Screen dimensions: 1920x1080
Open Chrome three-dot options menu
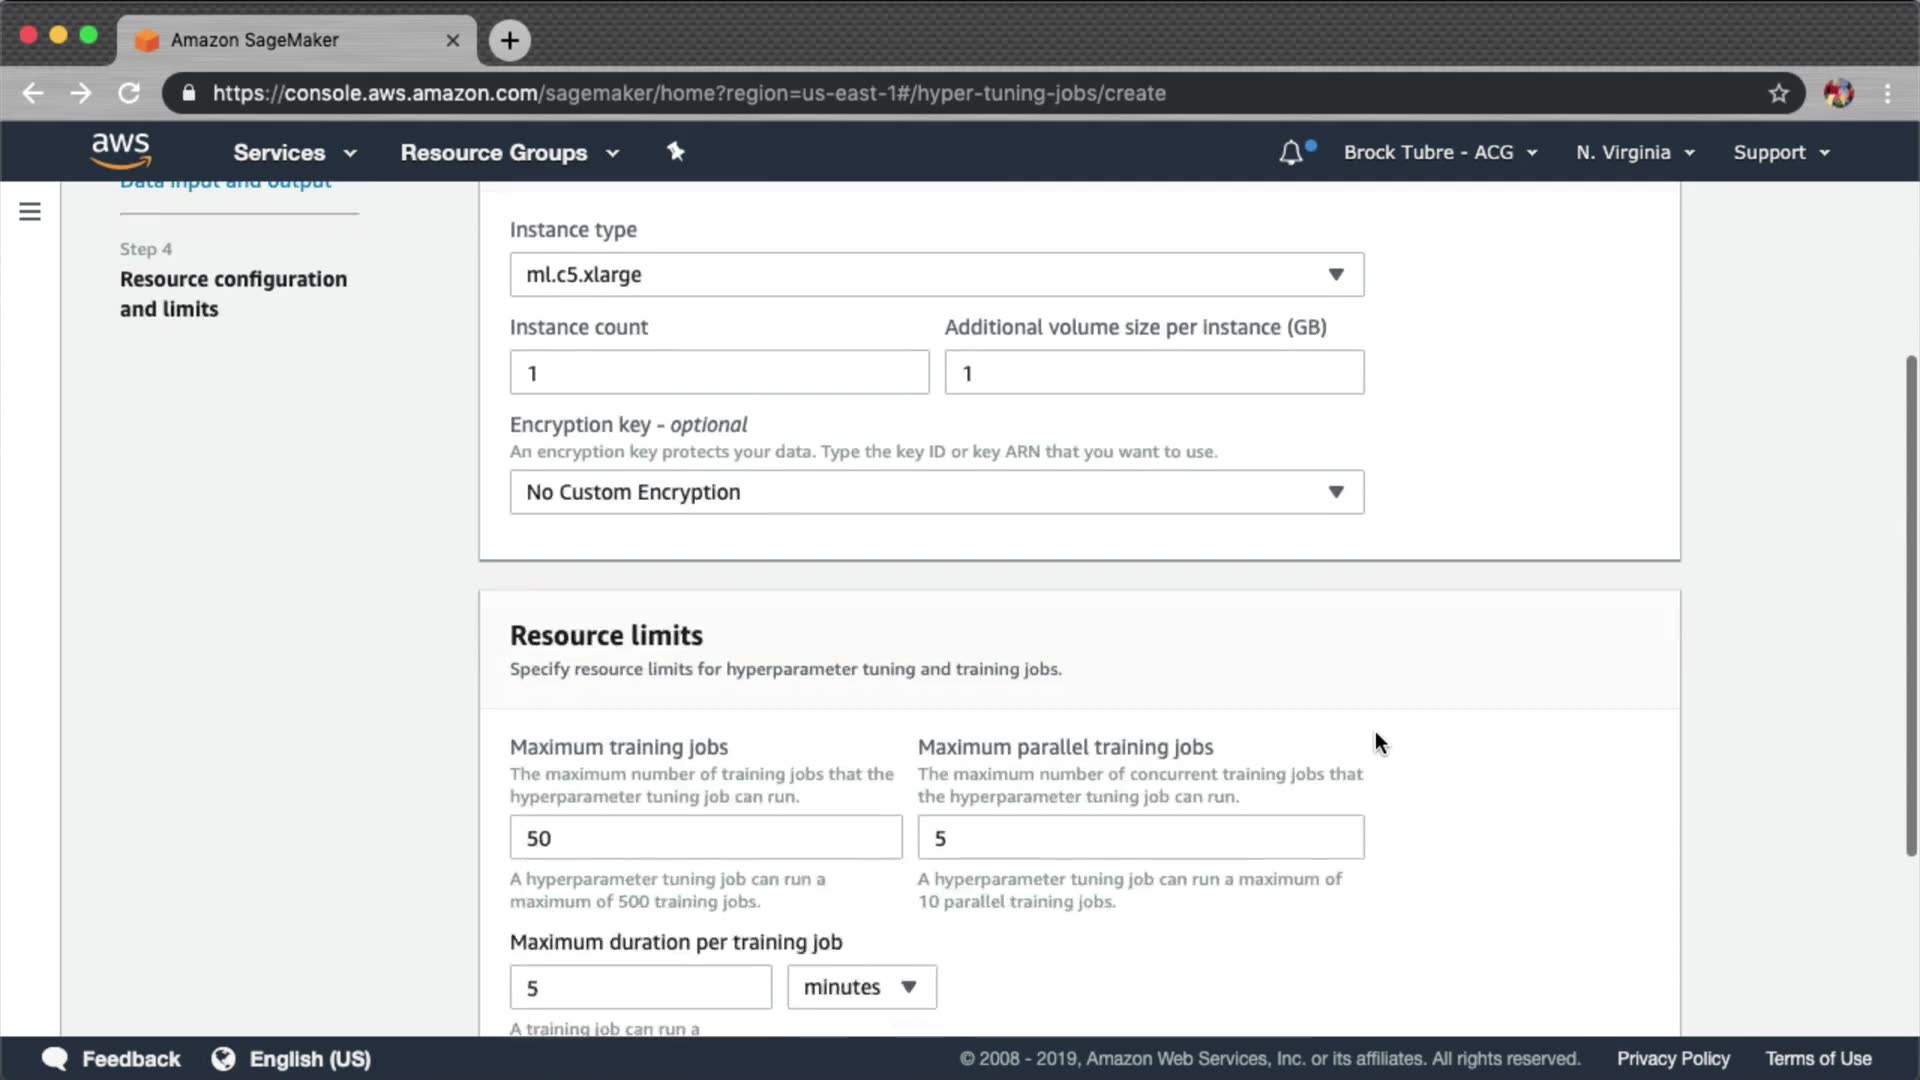pos(1887,93)
